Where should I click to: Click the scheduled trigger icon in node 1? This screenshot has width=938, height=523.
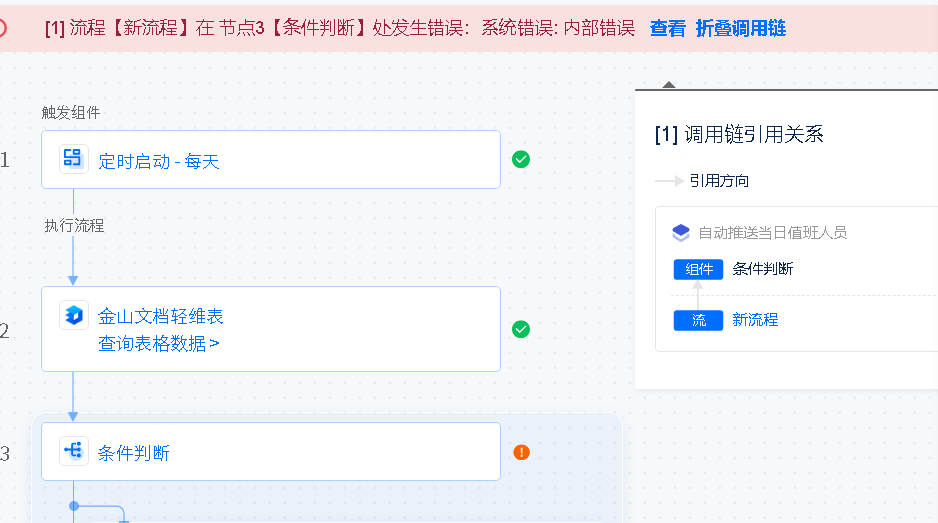click(x=74, y=159)
